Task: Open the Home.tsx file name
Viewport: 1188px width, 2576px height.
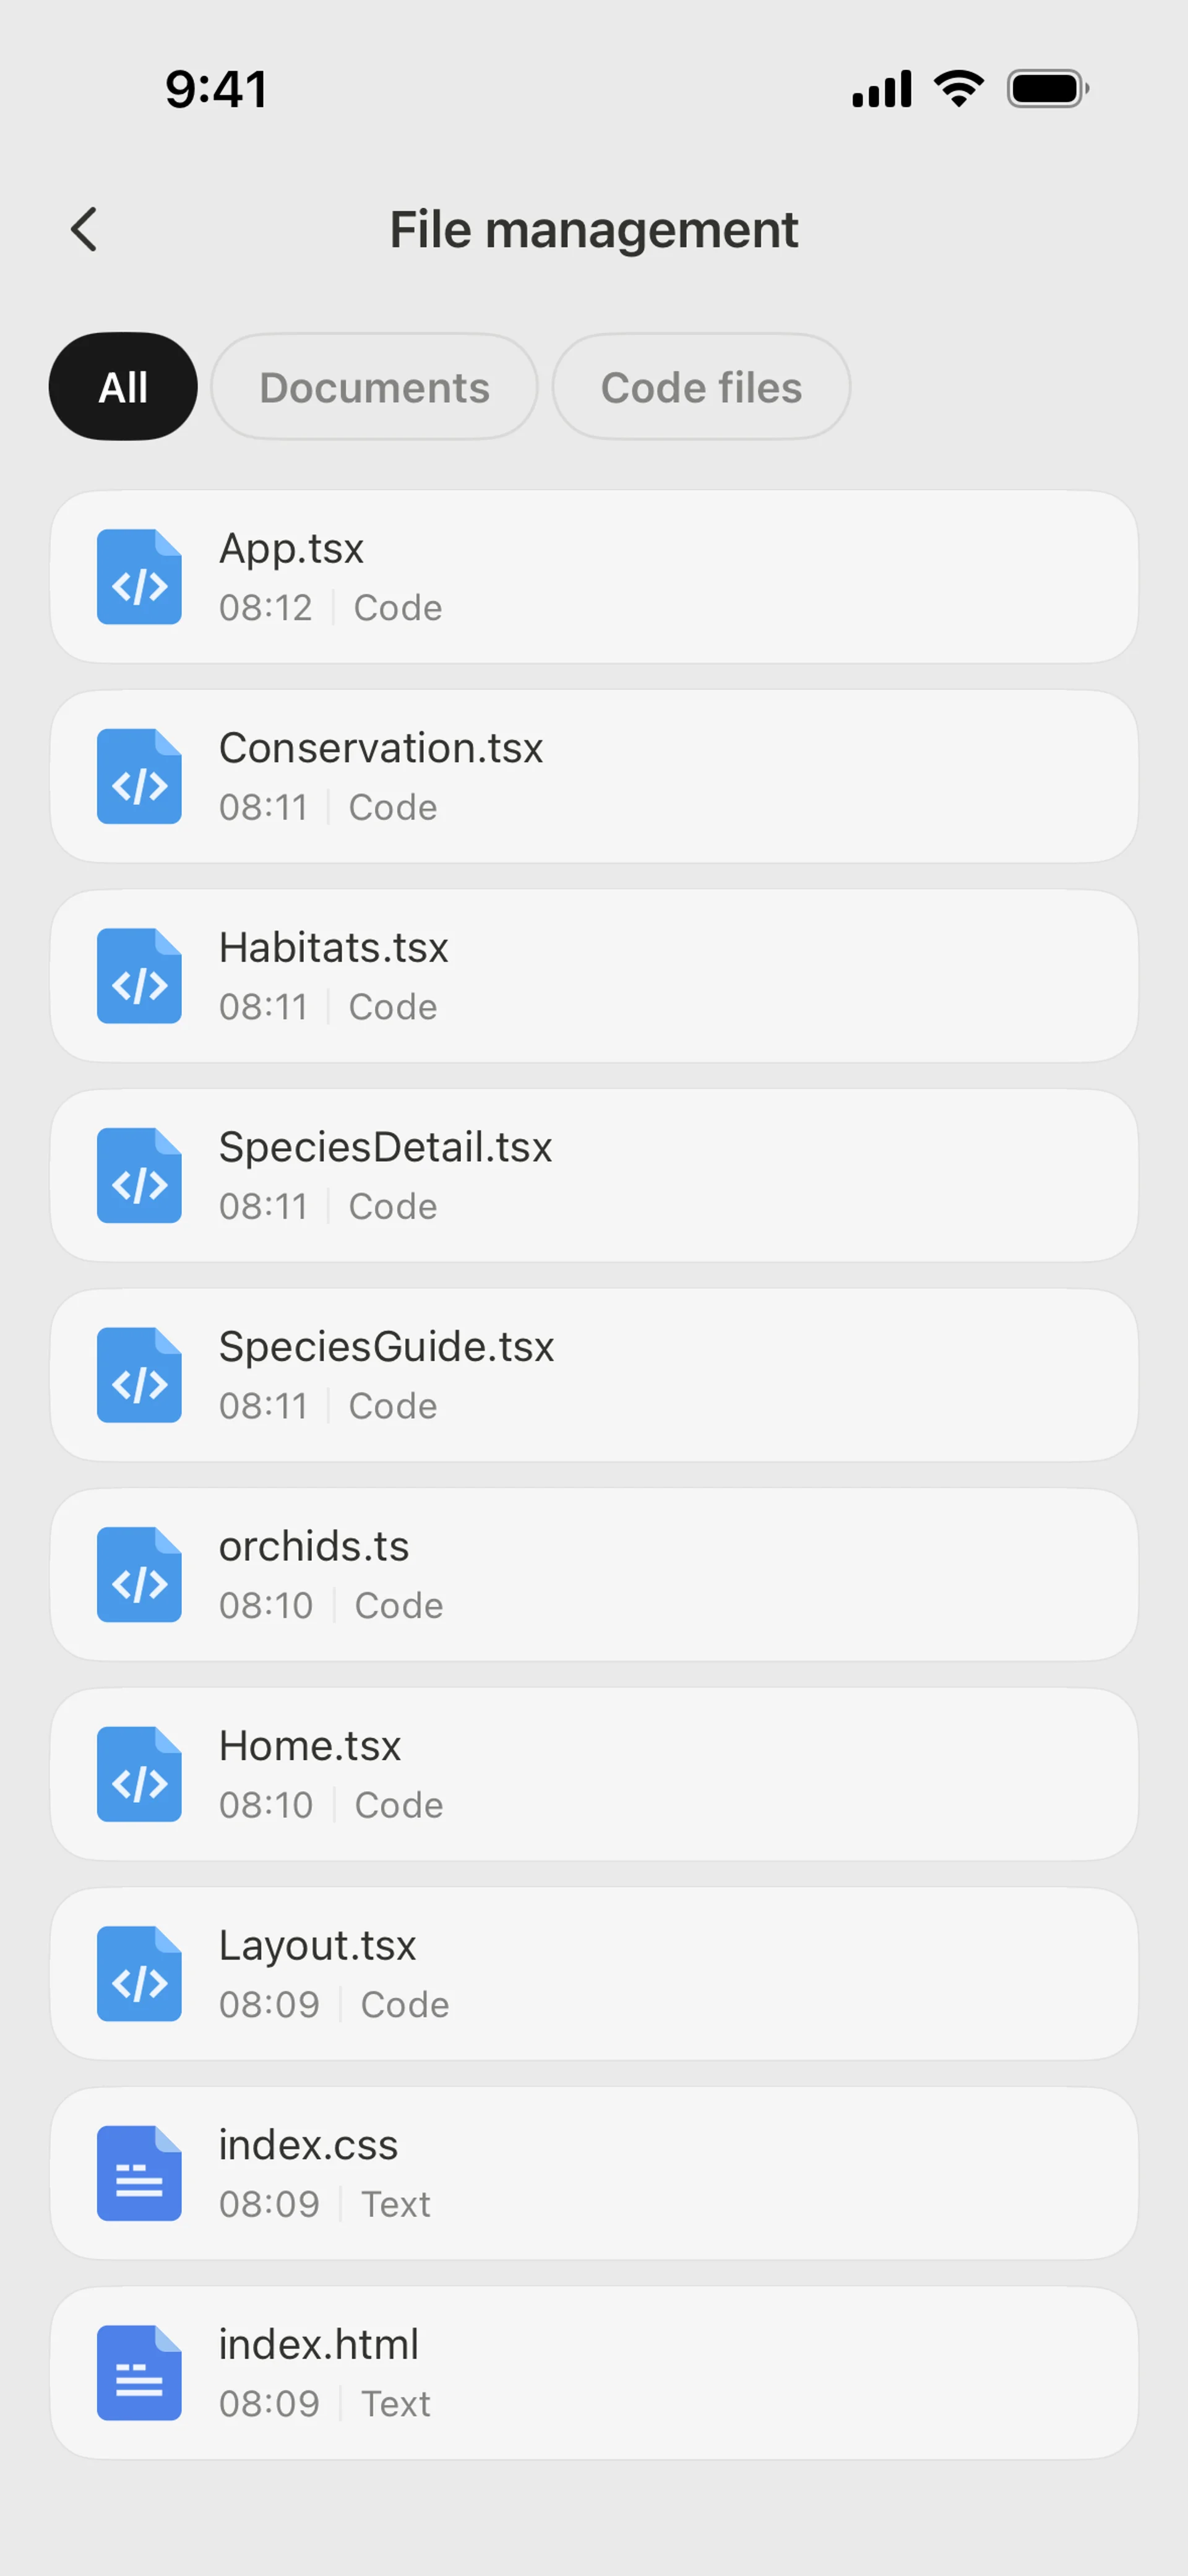Action: [310, 1746]
